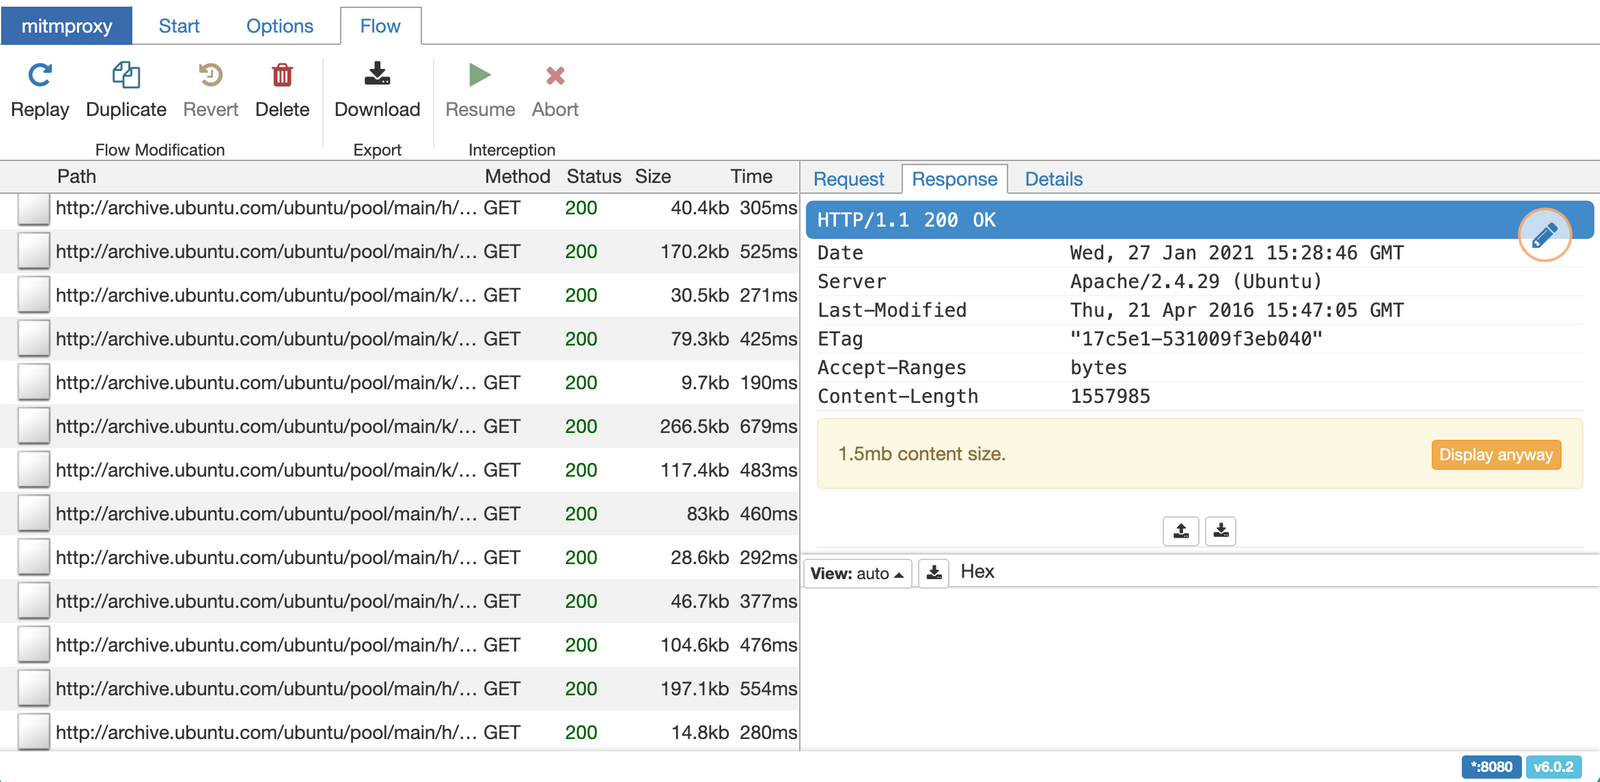Select the flow with 266.5kb size
Viewport: 1600px width, 782px height.
coord(400,427)
